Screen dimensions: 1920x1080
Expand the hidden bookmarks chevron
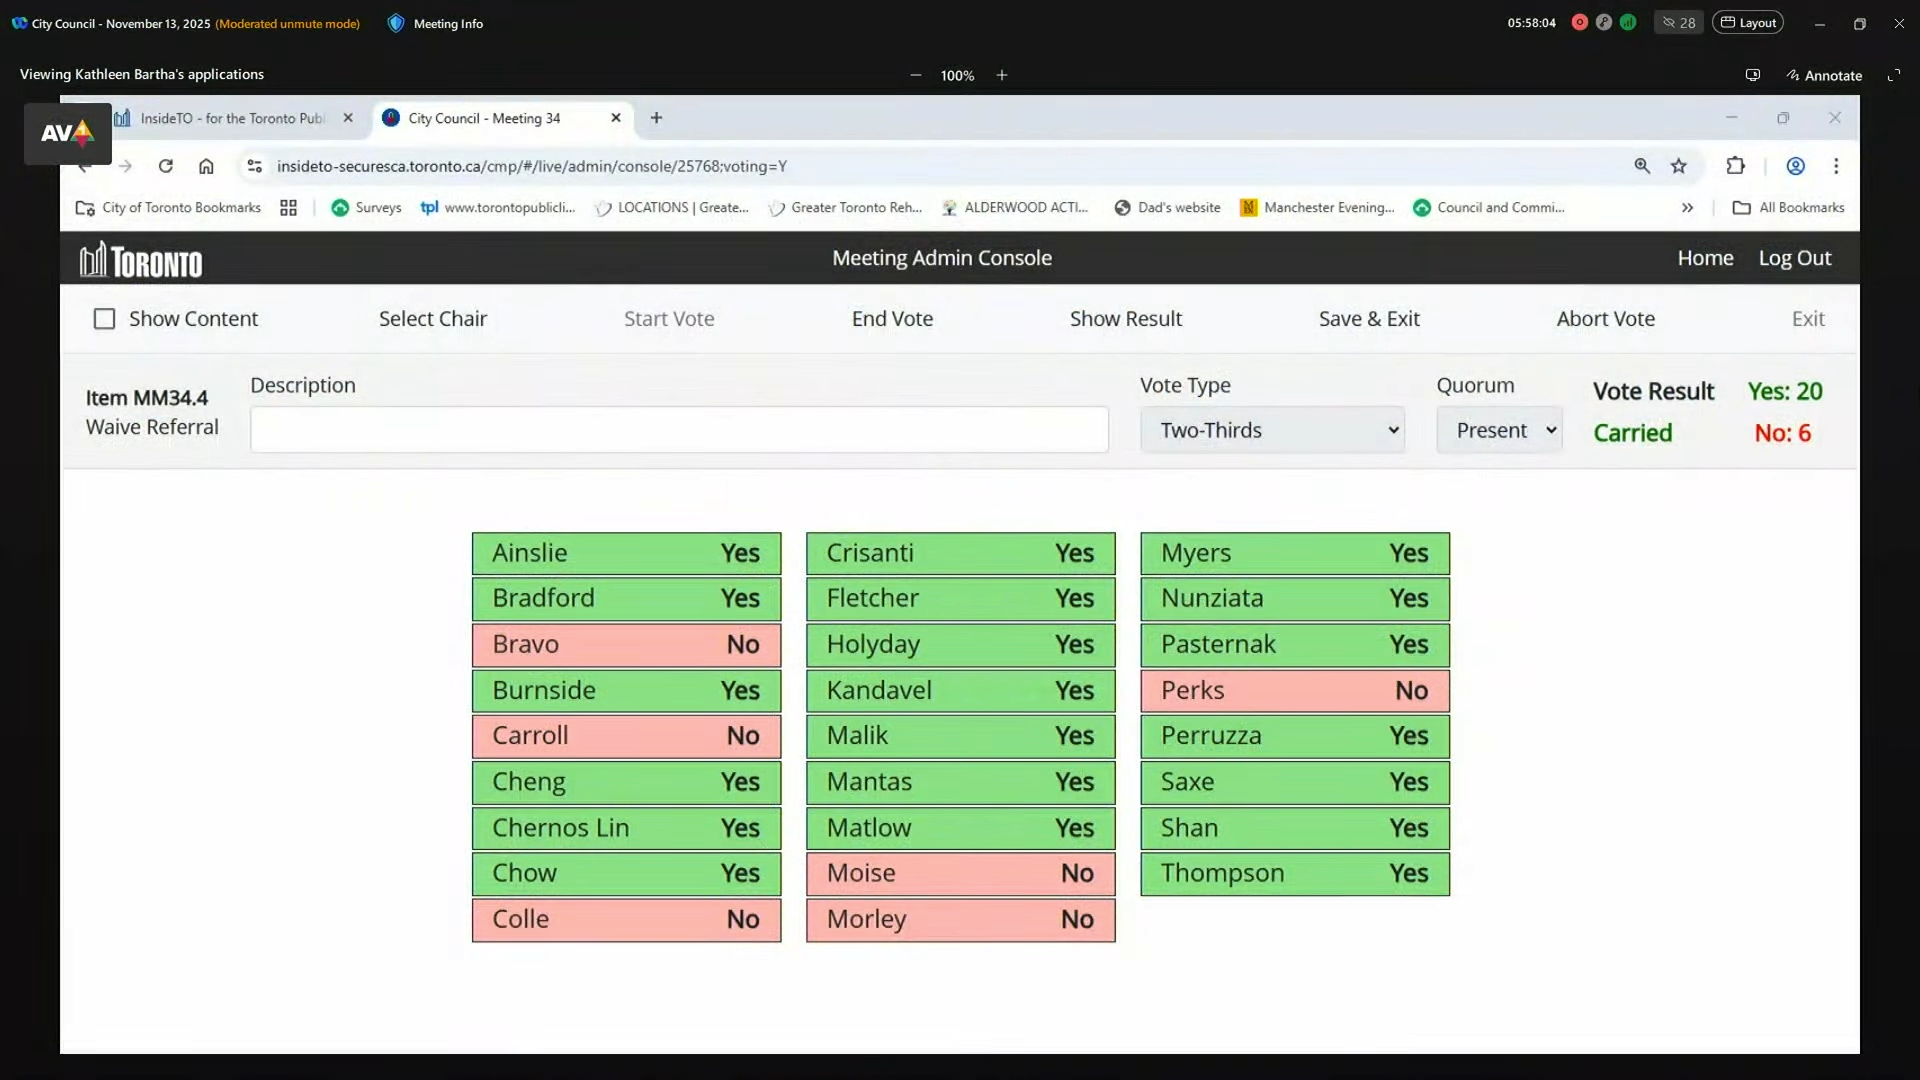pyautogui.click(x=1687, y=207)
